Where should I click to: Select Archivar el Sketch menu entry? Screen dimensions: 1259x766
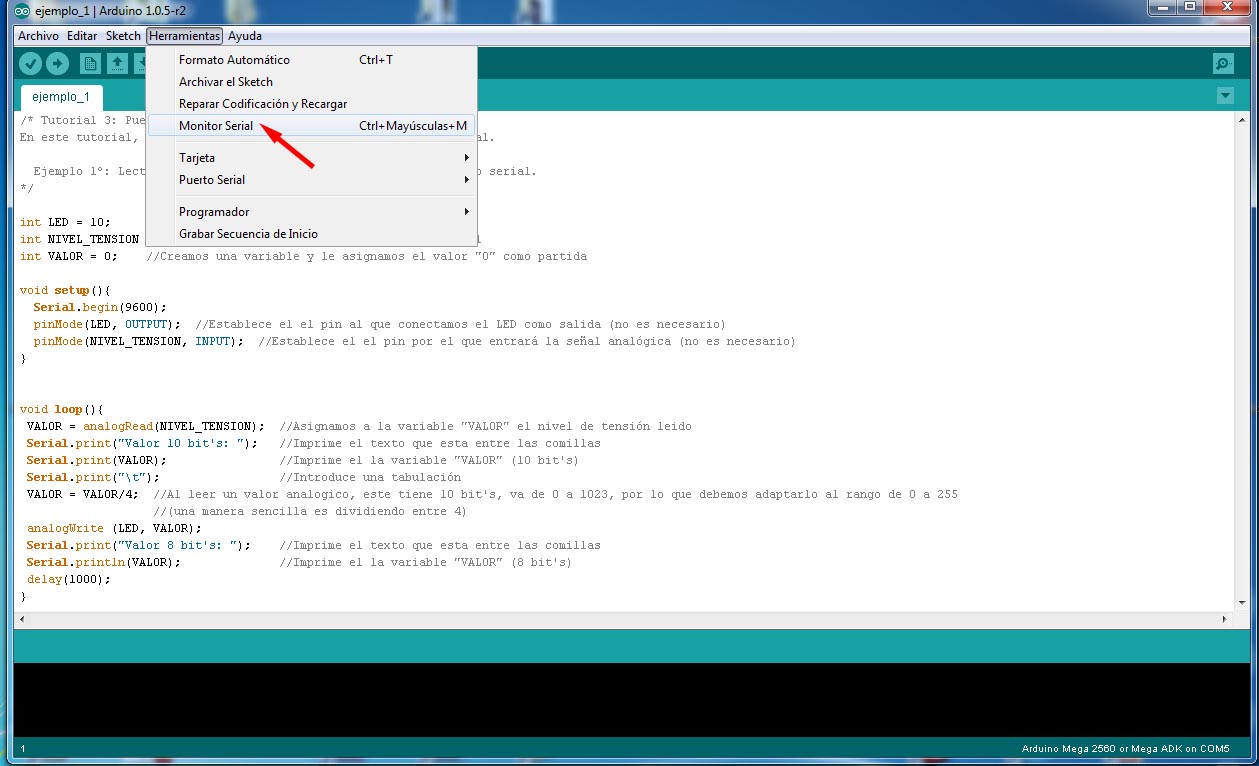point(311,82)
